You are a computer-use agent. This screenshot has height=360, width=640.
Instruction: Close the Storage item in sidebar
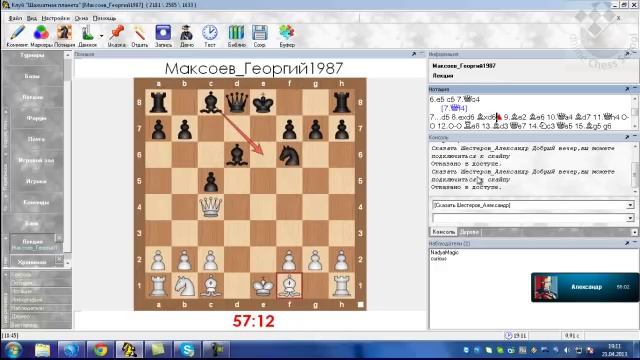click(x=59, y=259)
